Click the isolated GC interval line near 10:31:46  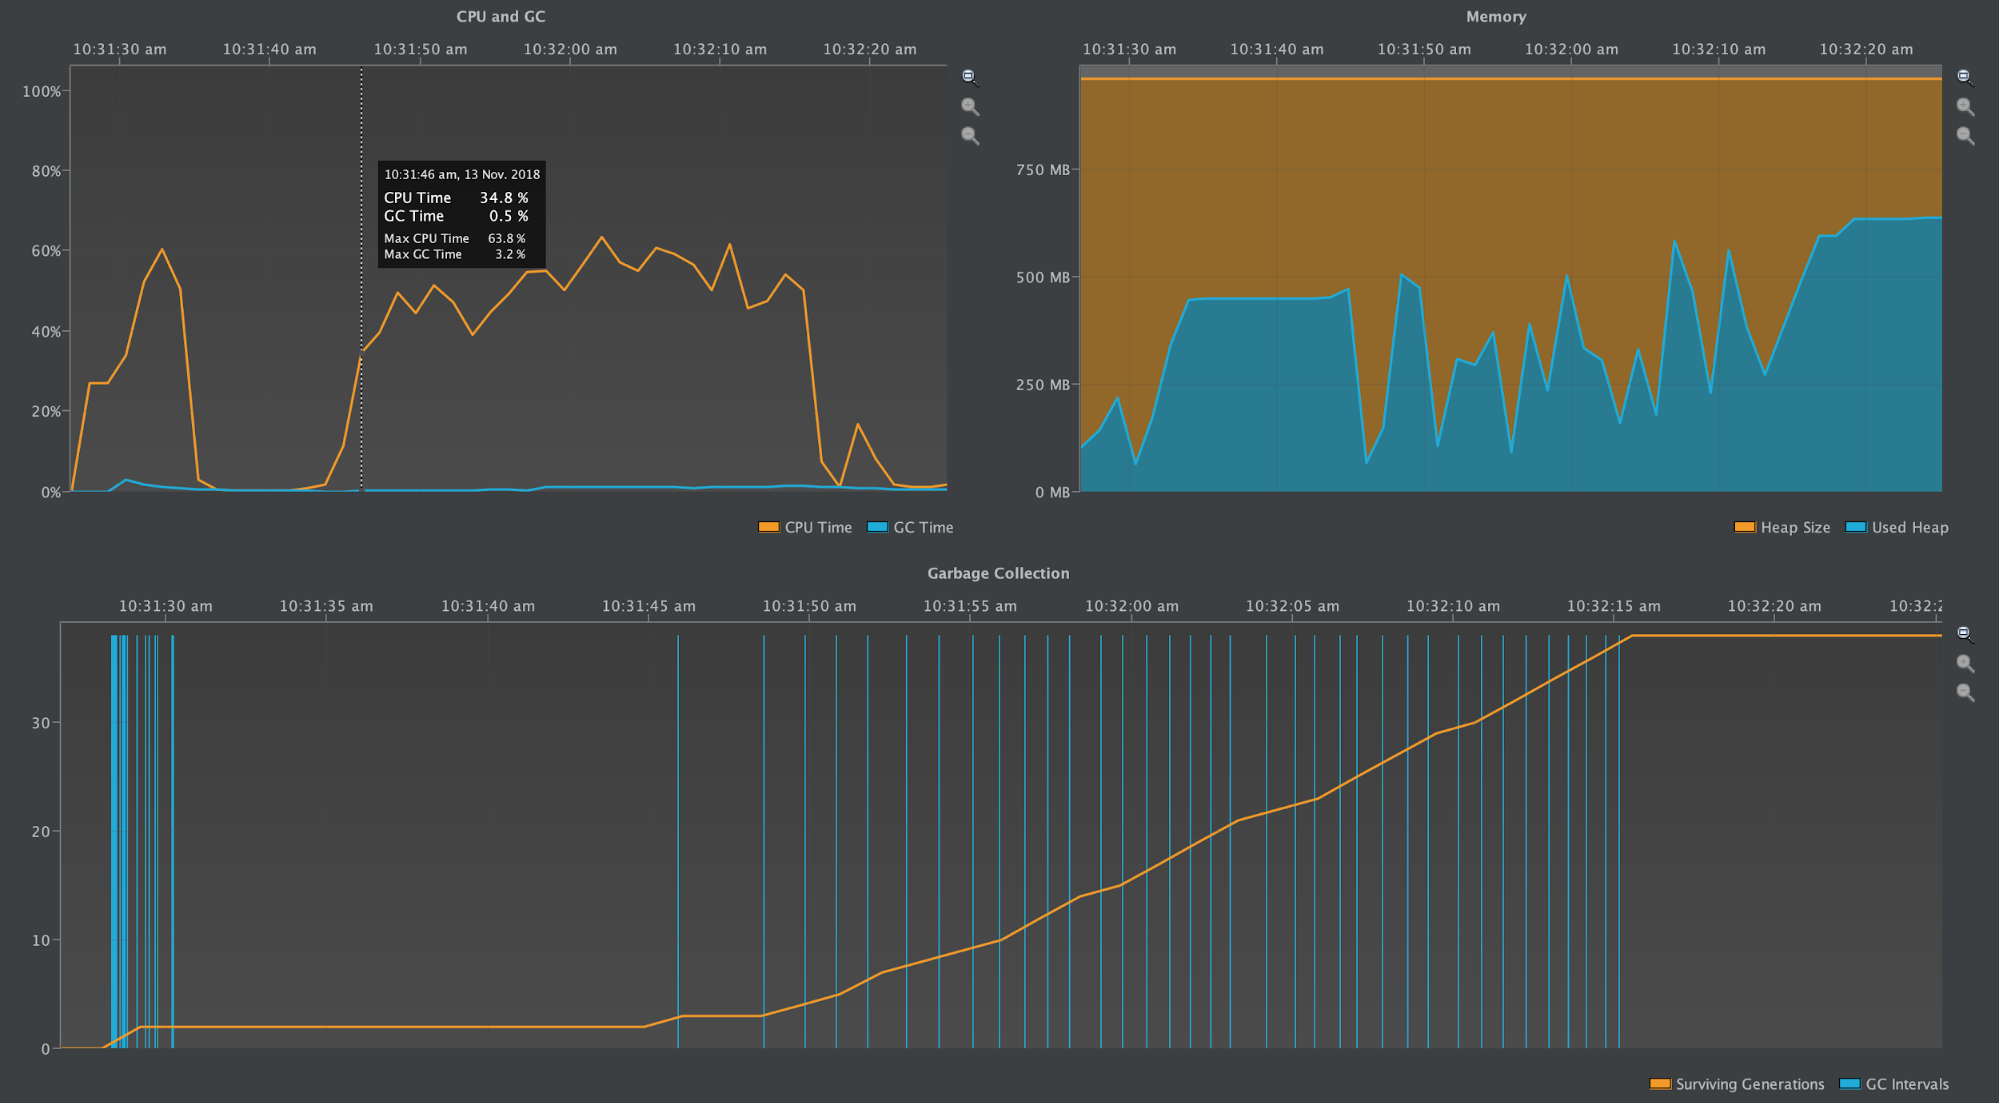point(678,840)
